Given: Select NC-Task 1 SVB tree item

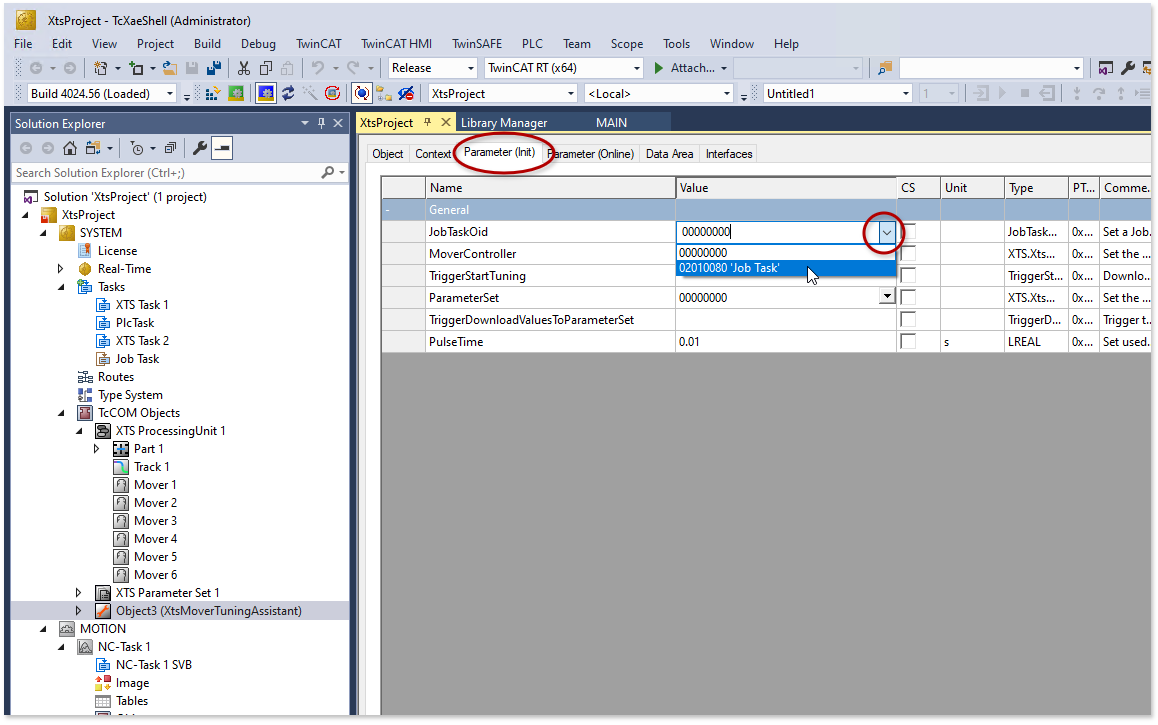Looking at the screenshot, I should coord(154,664).
